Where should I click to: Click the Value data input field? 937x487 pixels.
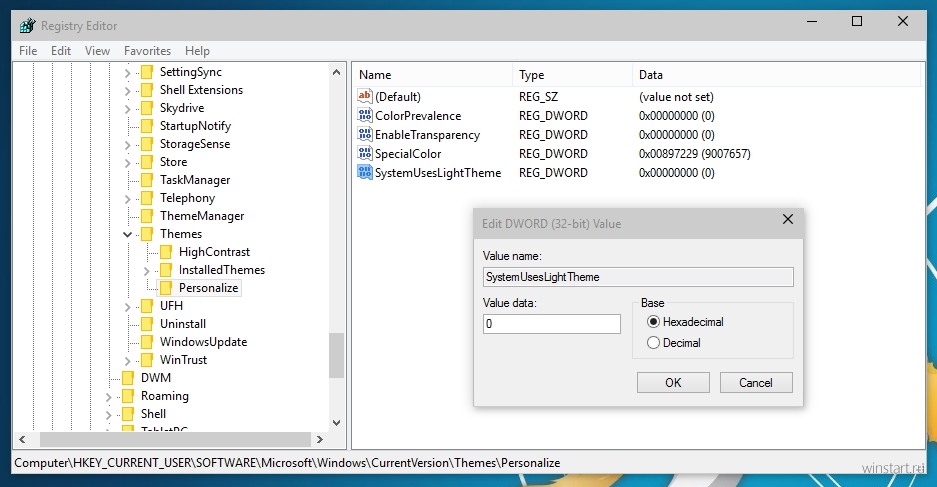point(551,324)
